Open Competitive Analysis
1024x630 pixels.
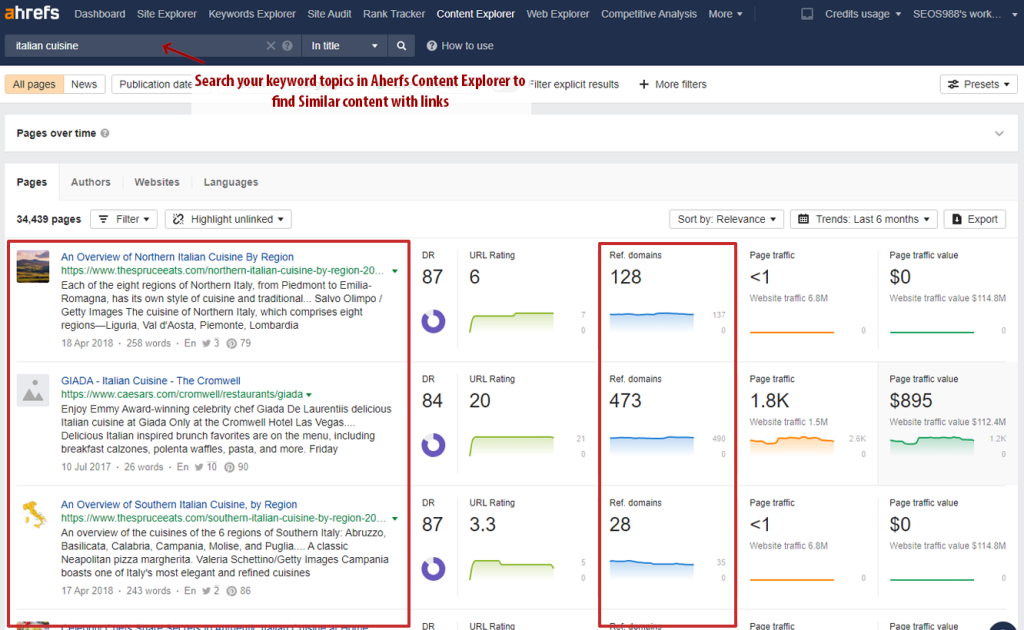[x=648, y=14]
